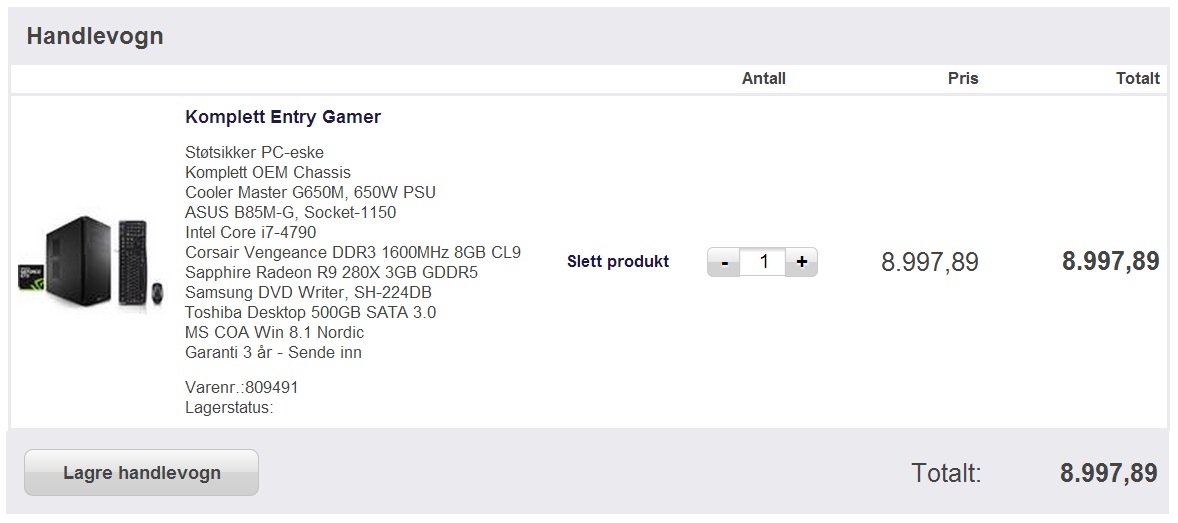Select 'Samsung DVD Writer, SH-224DB' line
The image size is (1178, 523).
[308, 292]
